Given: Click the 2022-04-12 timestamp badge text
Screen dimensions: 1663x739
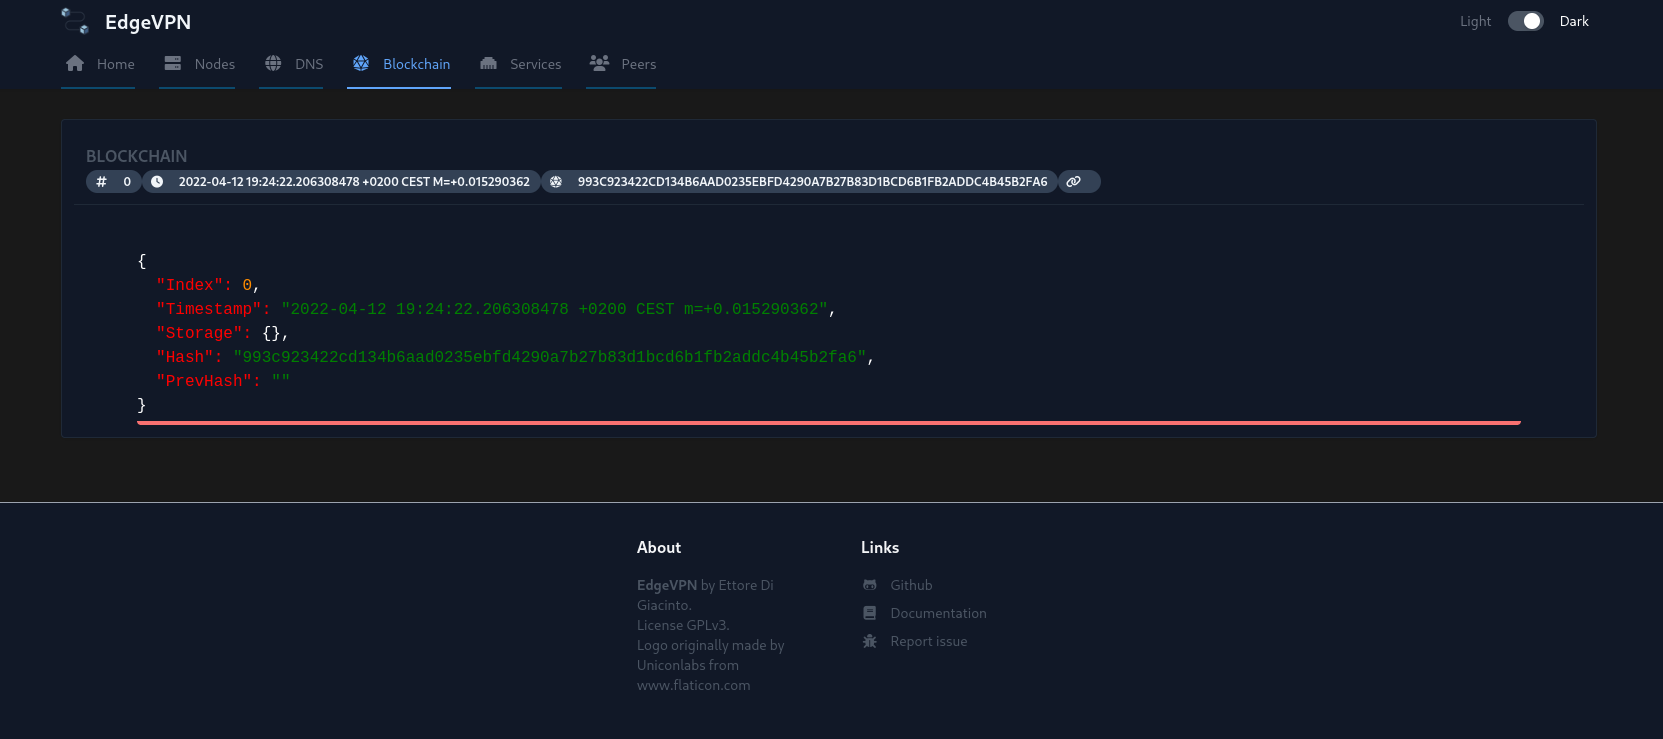Looking at the screenshot, I should pyautogui.click(x=354, y=182).
